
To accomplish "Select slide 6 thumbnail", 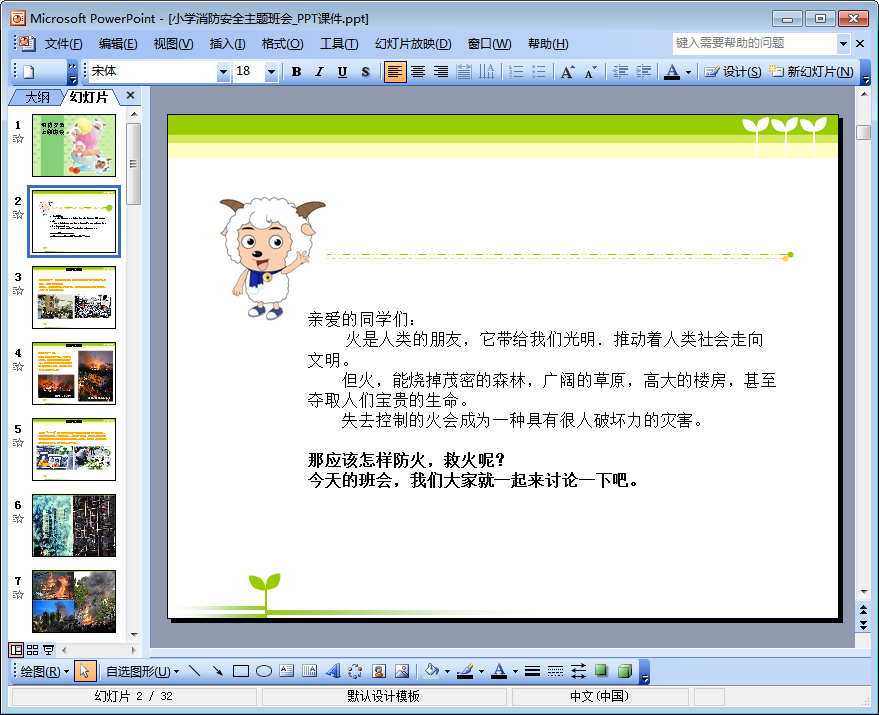I will pyautogui.click(x=74, y=525).
